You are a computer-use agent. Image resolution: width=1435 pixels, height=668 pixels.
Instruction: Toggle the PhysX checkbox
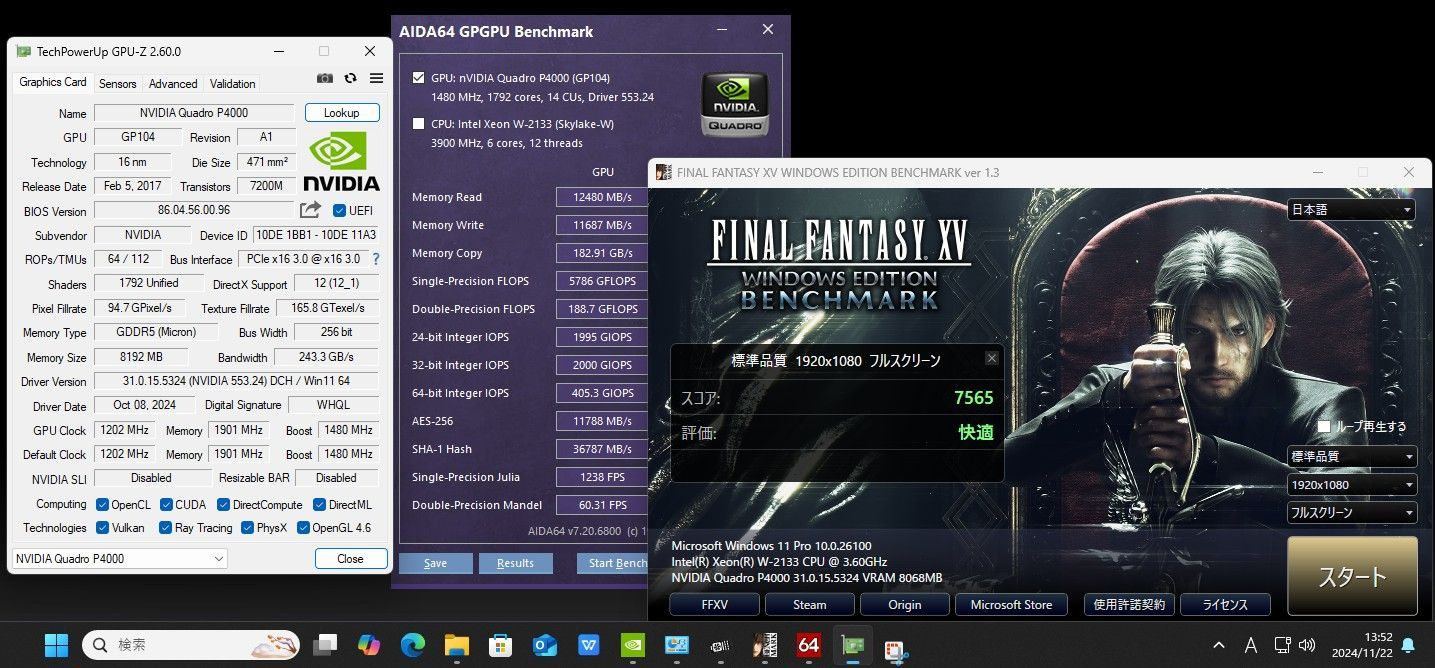(x=247, y=528)
